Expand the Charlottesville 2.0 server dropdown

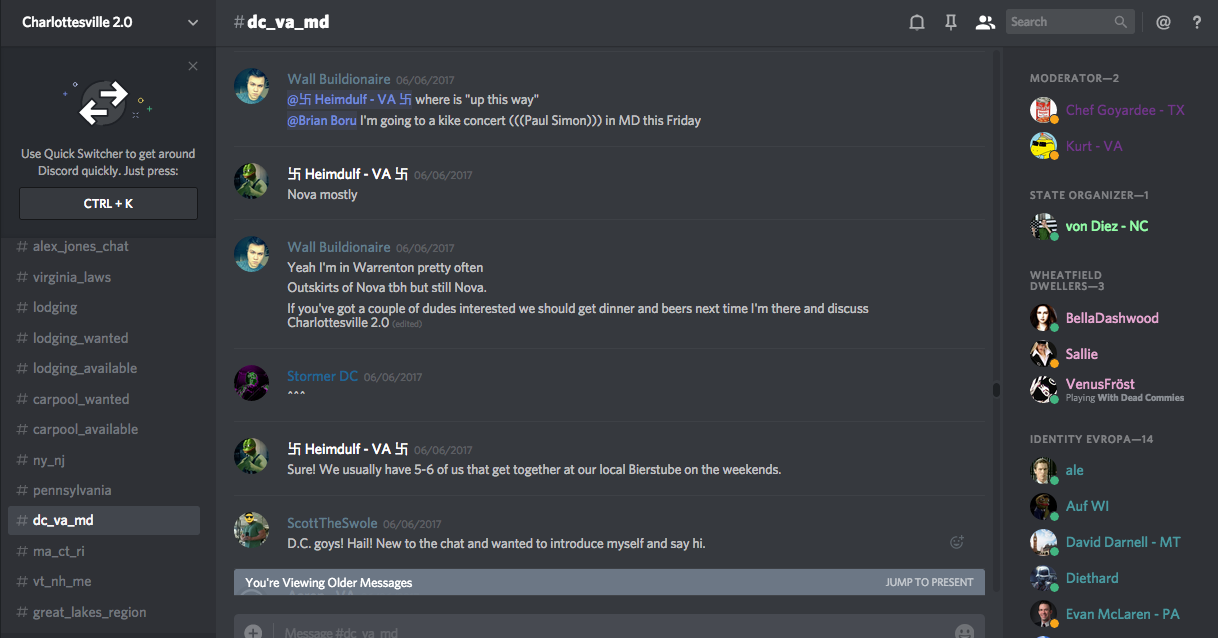tap(192, 22)
